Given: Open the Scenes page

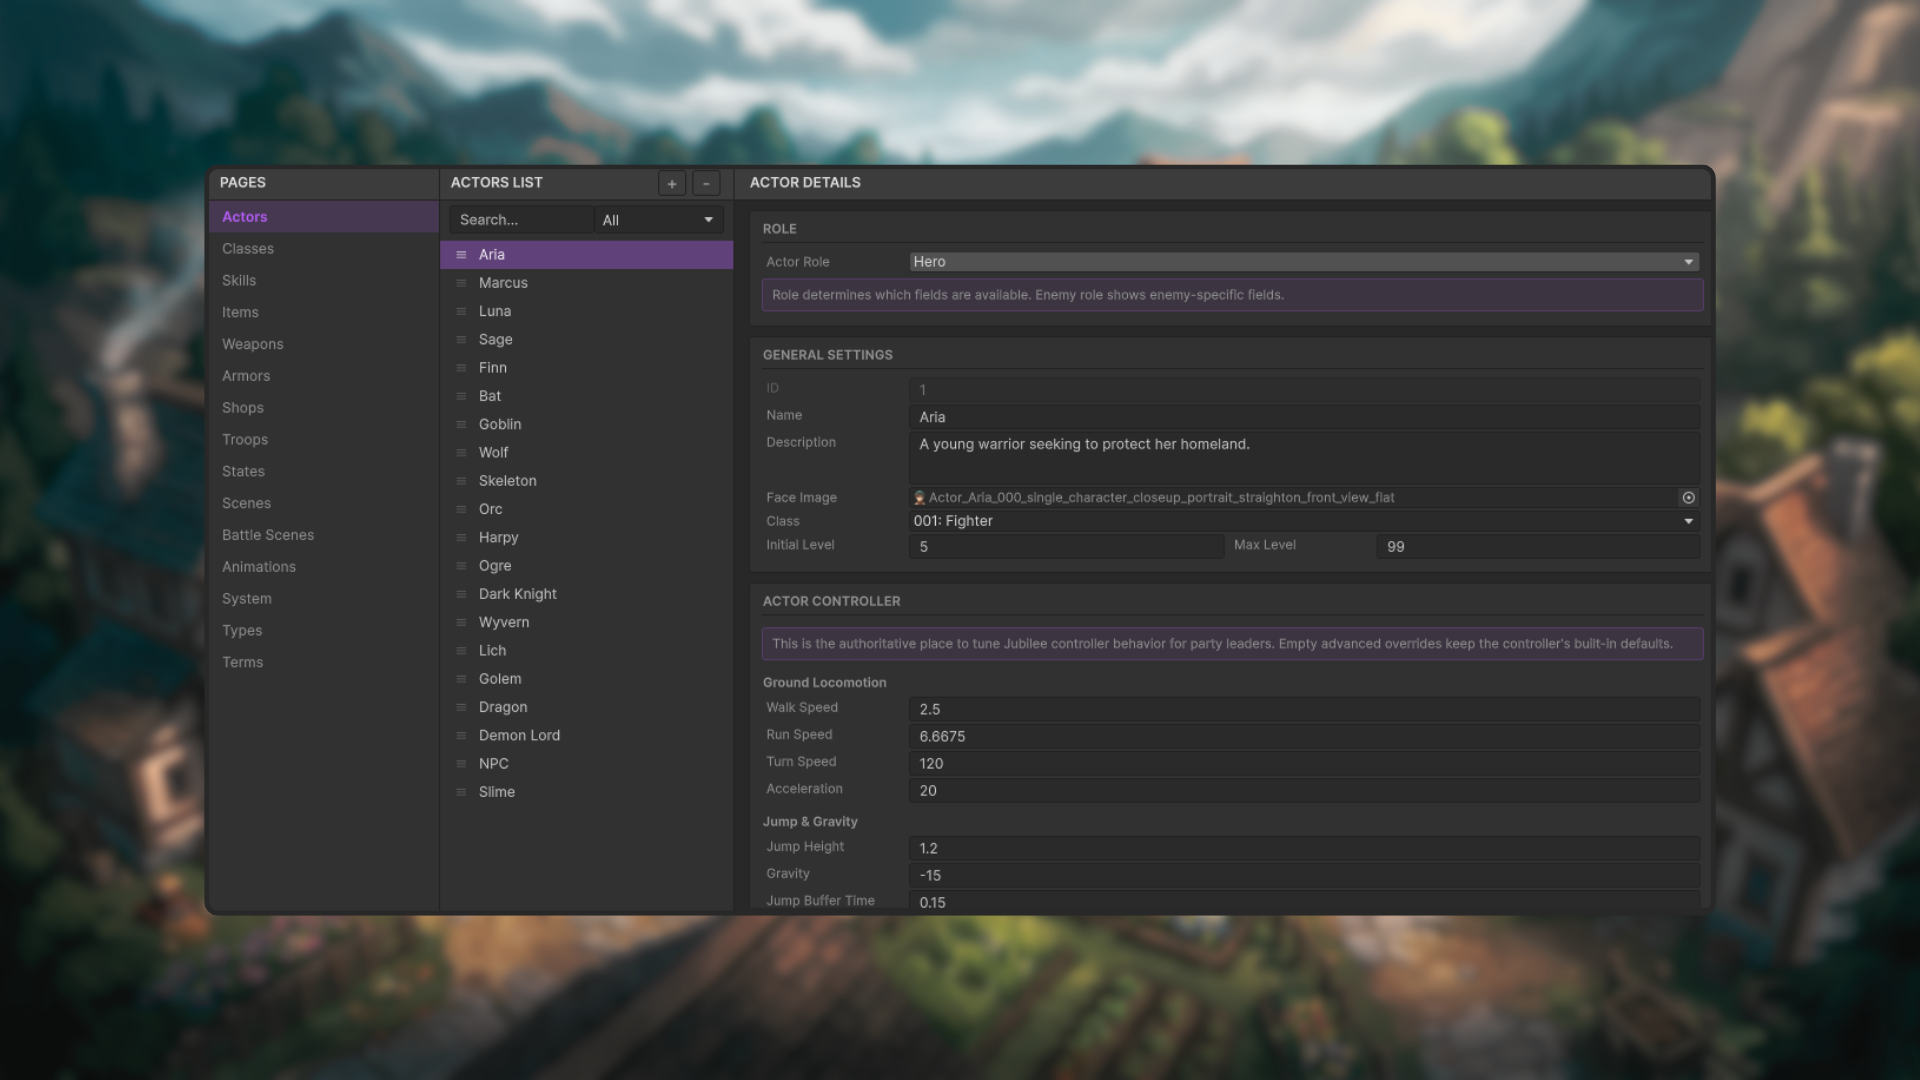Looking at the screenshot, I should click(324, 503).
